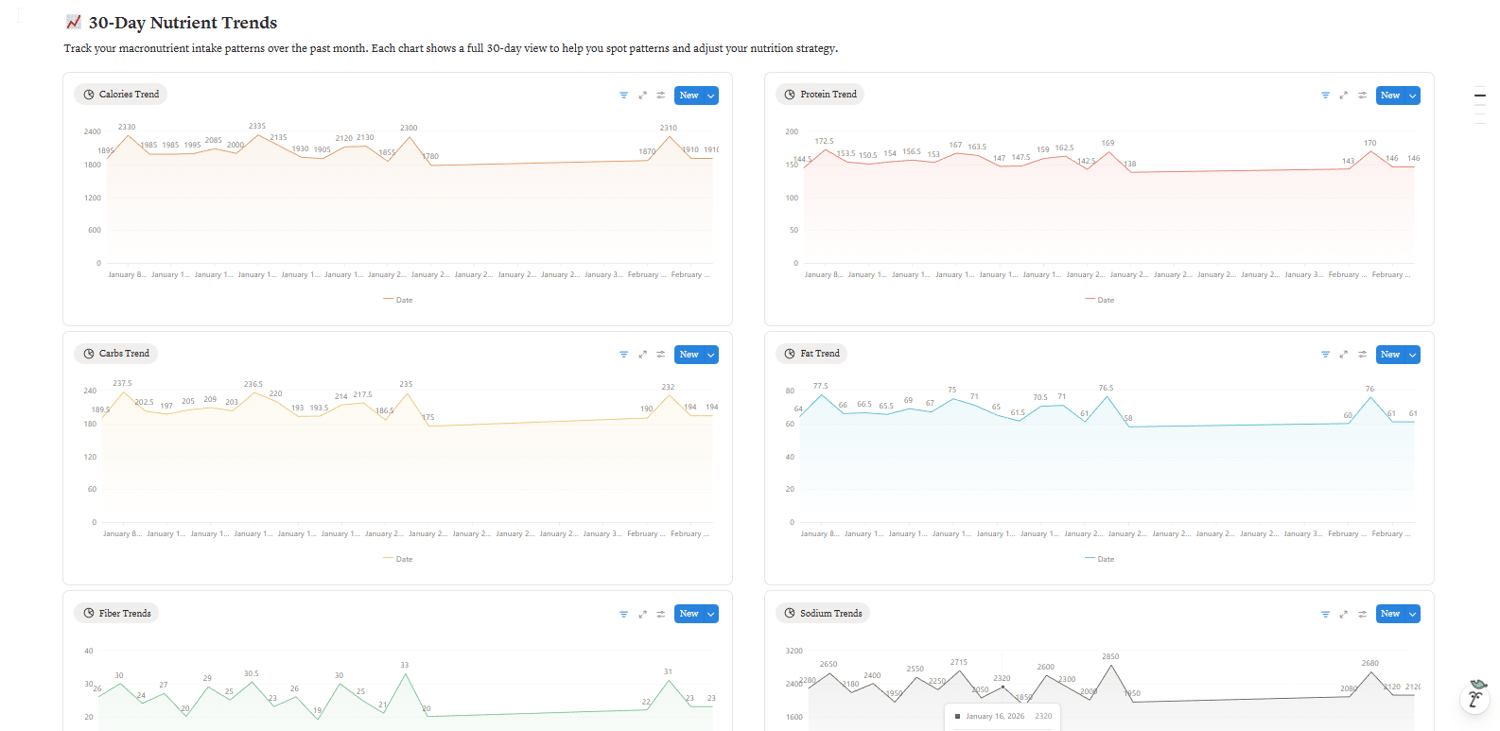
Task: Open view settings for the Sodium Trends chart
Action: coord(1362,614)
